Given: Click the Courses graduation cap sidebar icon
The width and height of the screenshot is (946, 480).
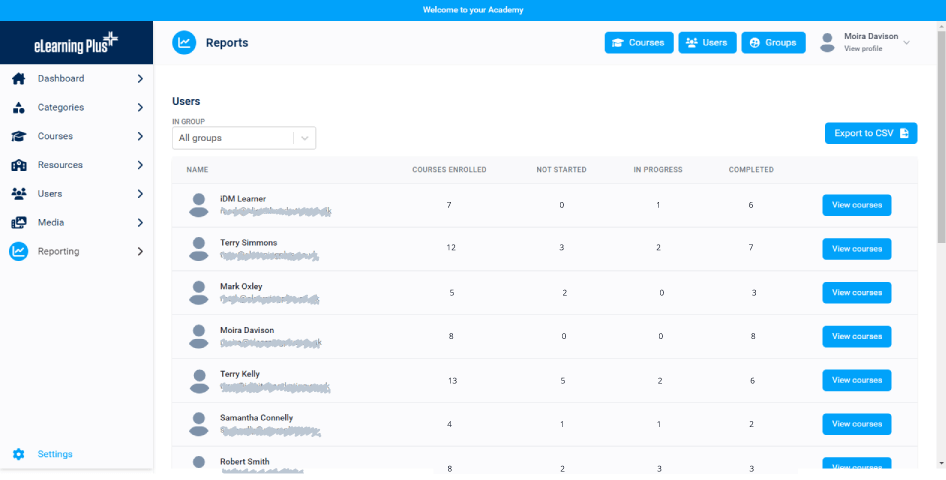Looking at the screenshot, I should [18, 136].
